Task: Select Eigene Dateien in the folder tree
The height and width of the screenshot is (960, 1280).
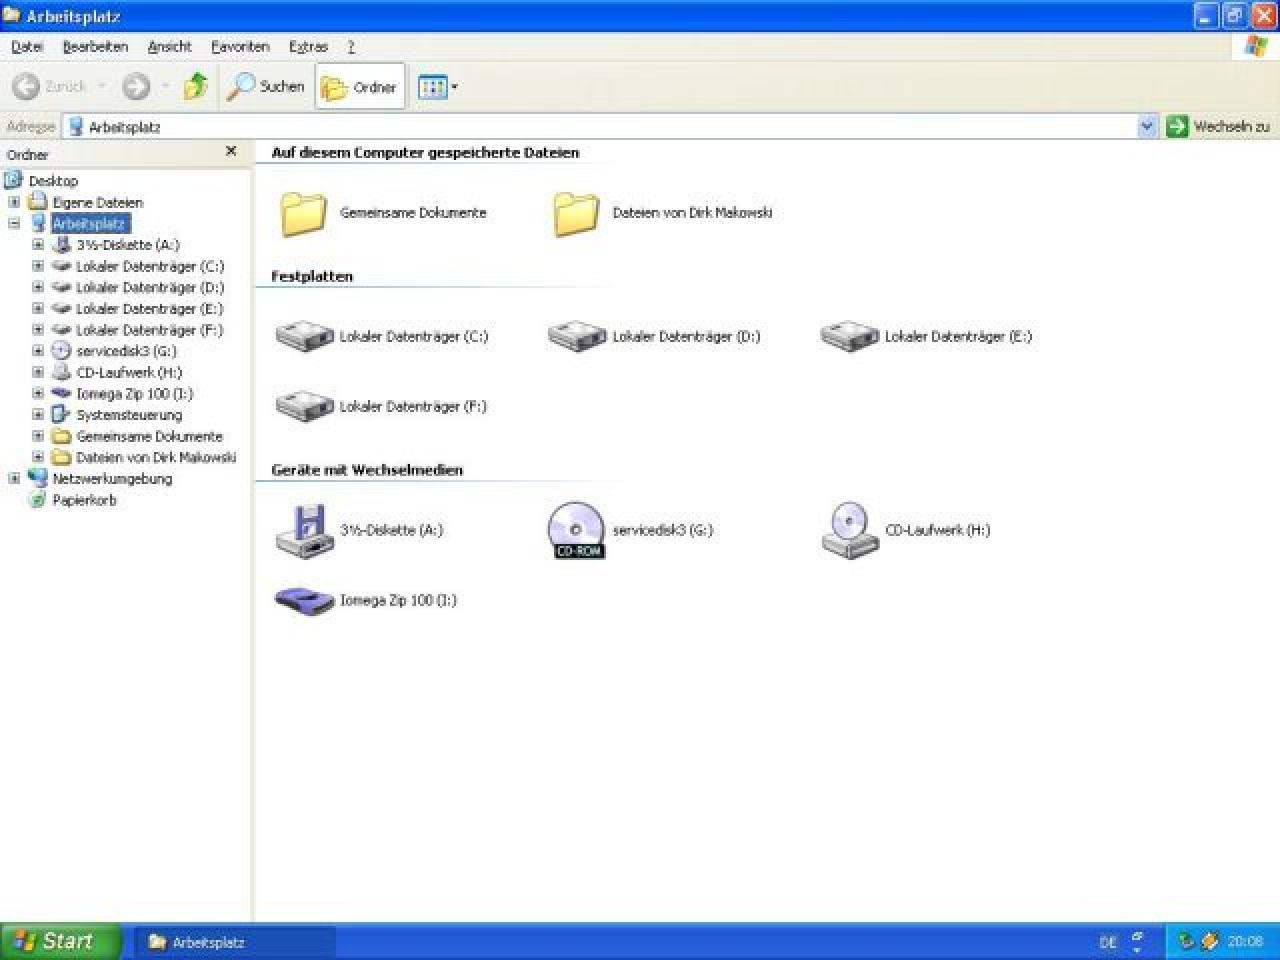Action: tap(98, 202)
